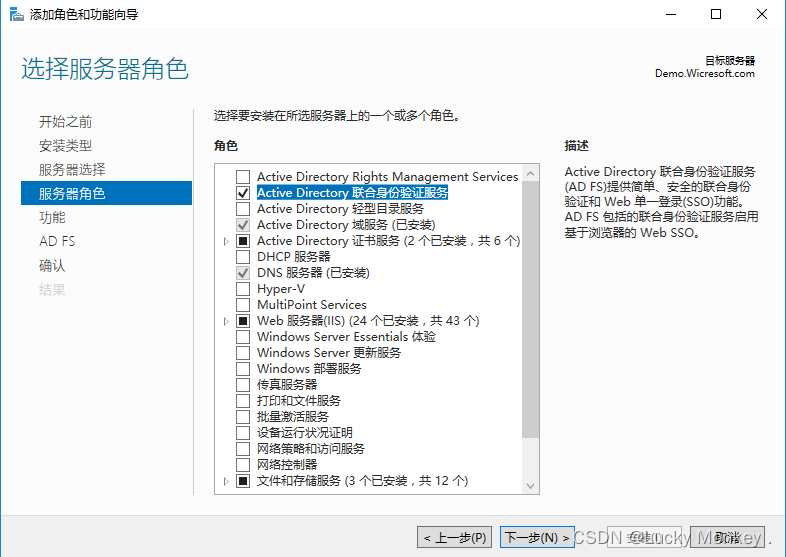Expand Active Directory 证书服务 tree node

pos(226,241)
